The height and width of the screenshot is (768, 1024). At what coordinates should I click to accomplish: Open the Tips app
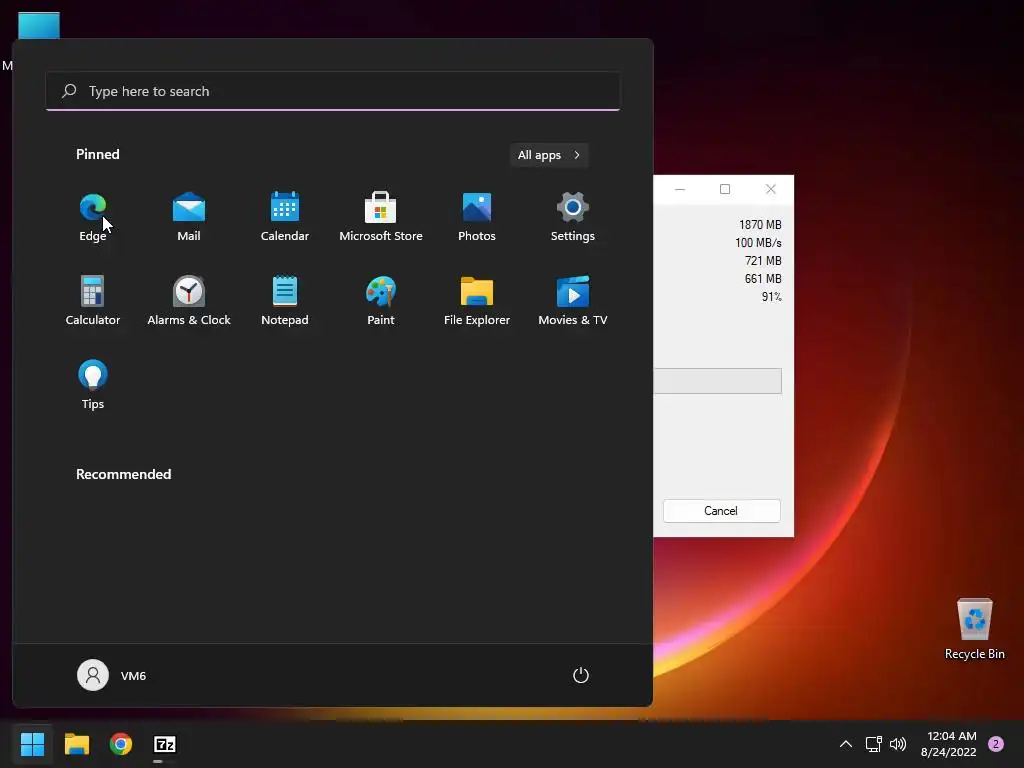[93, 385]
